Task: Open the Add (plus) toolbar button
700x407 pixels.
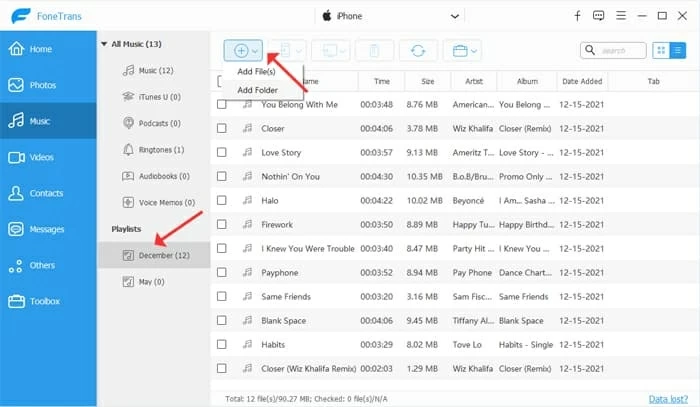Action: 241,51
